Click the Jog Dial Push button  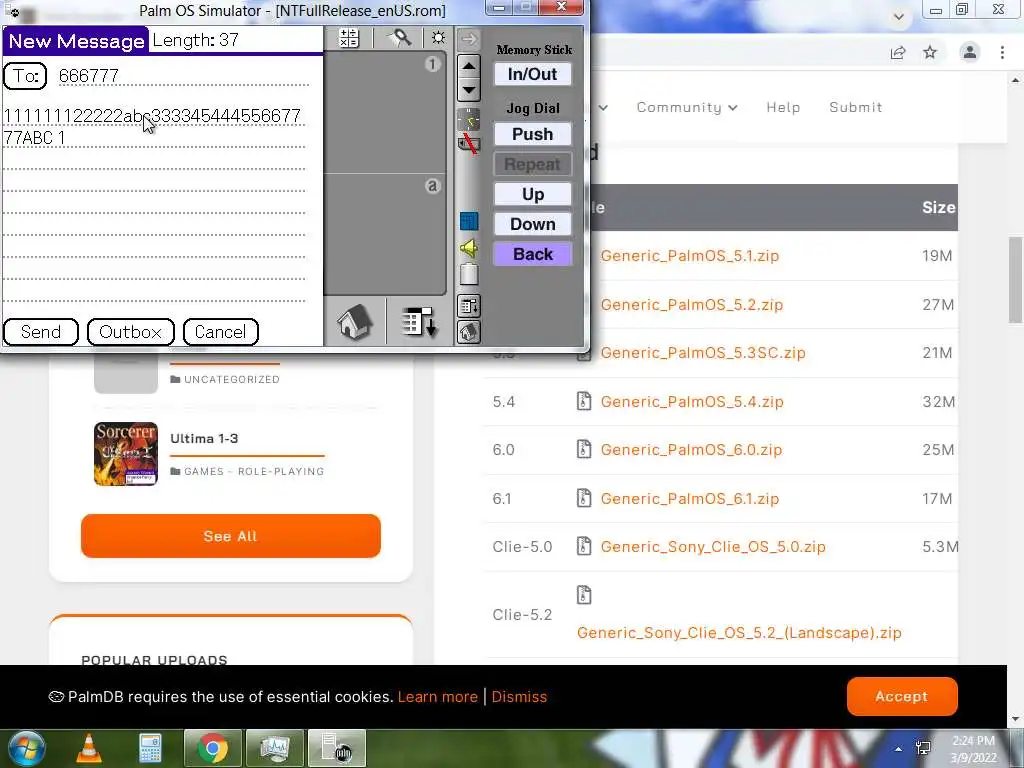(x=533, y=134)
